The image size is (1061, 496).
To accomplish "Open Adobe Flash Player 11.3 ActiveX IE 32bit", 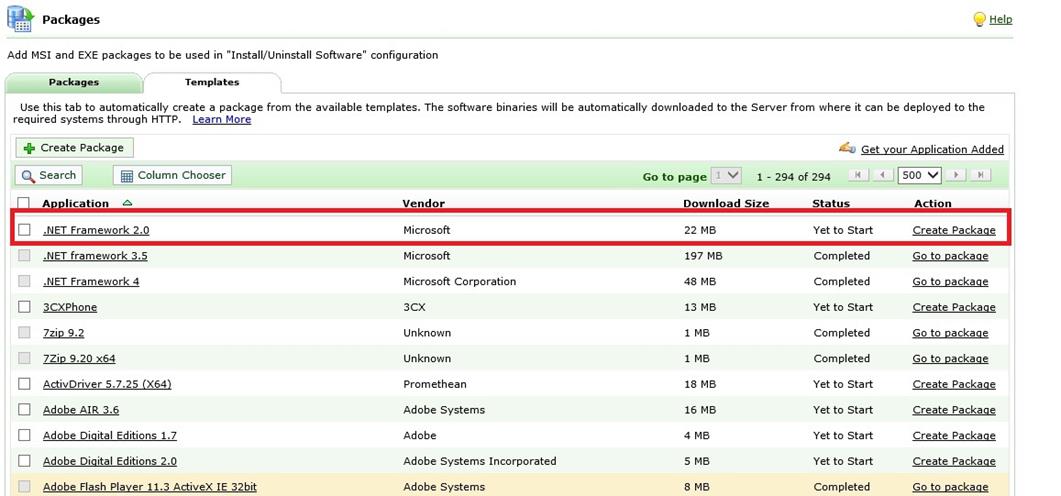I will pos(150,487).
